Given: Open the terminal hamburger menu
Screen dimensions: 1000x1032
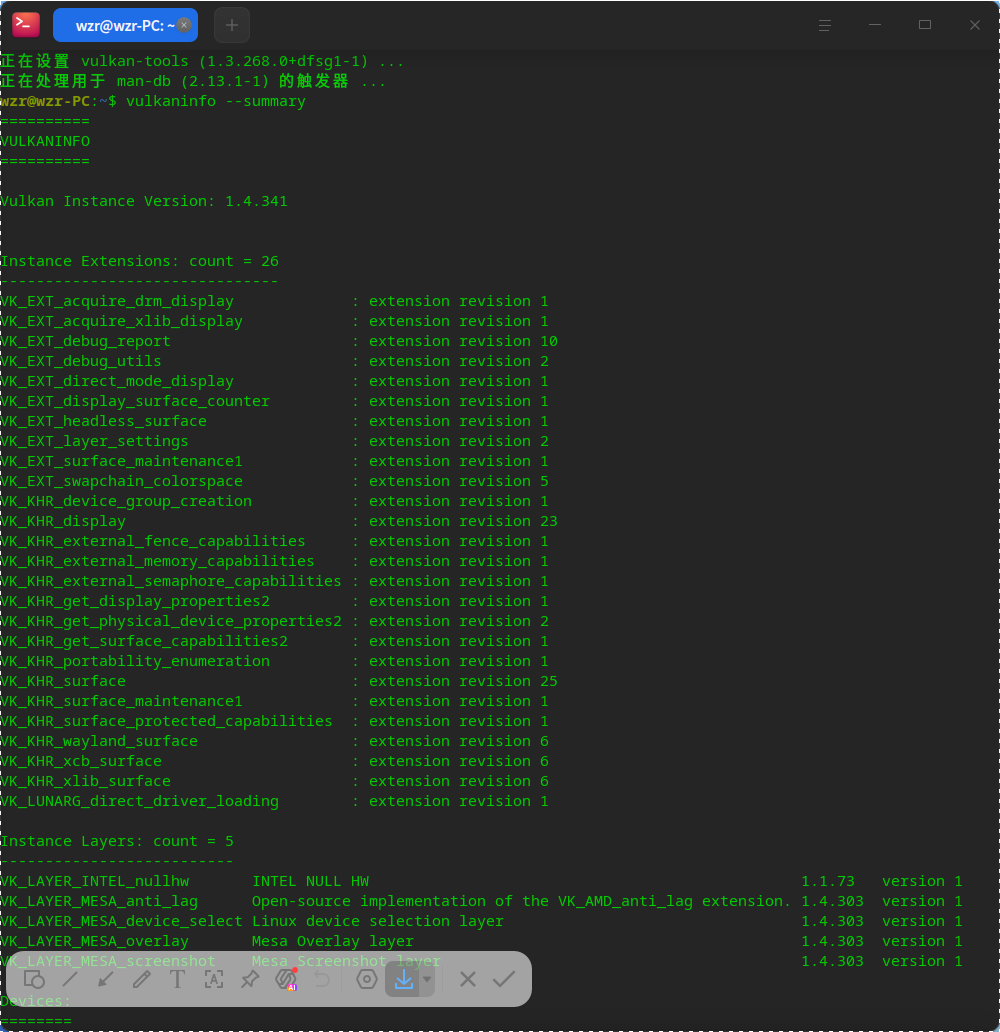Looking at the screenshot, I should click(825, 25).
